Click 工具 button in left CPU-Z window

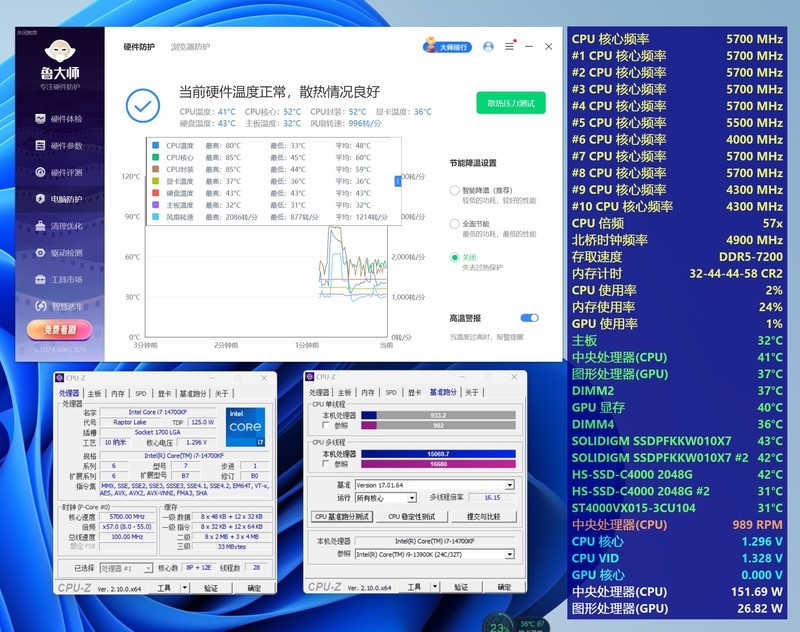(x=164, y=588)
